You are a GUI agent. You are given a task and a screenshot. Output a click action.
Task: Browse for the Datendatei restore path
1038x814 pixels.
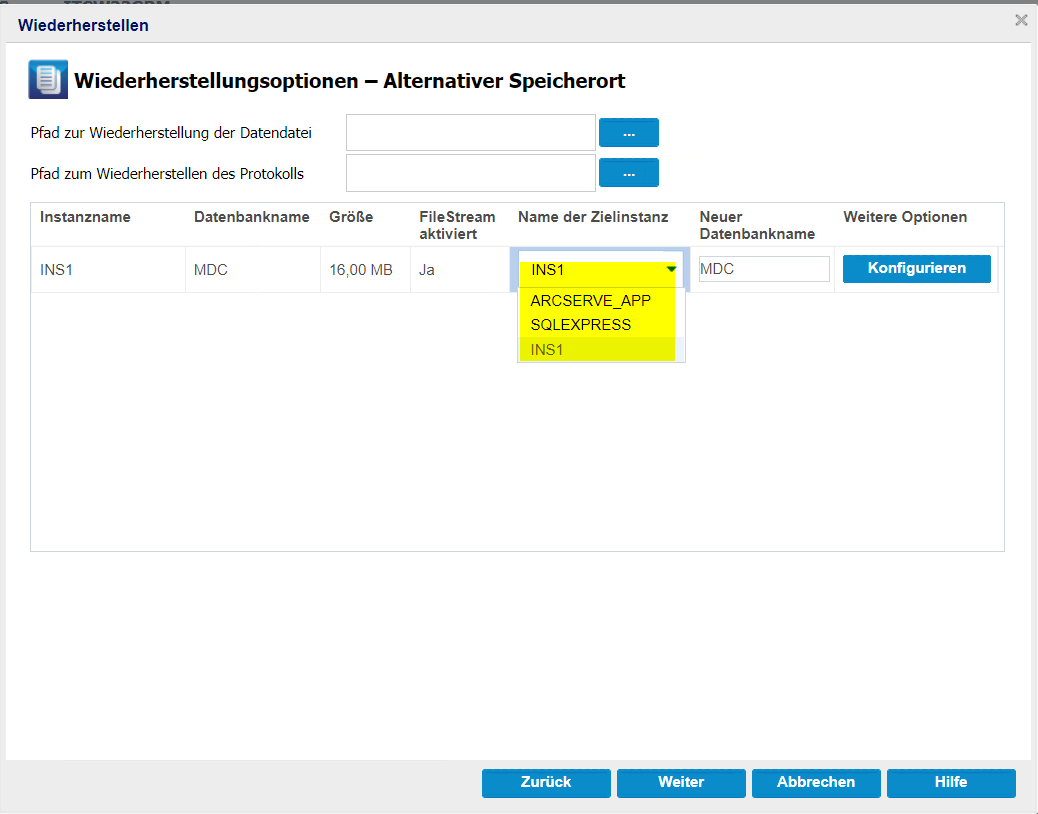pos(628,133)
